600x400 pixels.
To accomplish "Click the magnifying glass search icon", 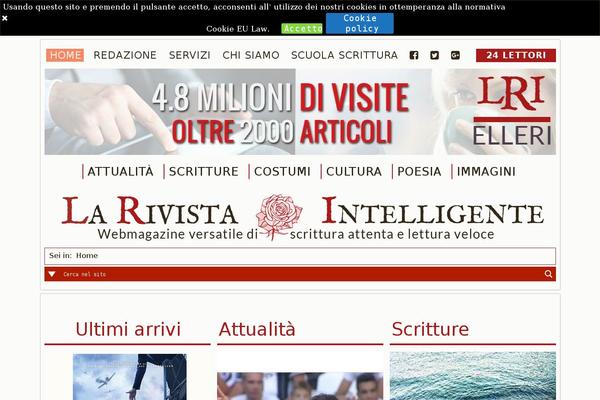I will pos(548,274).
